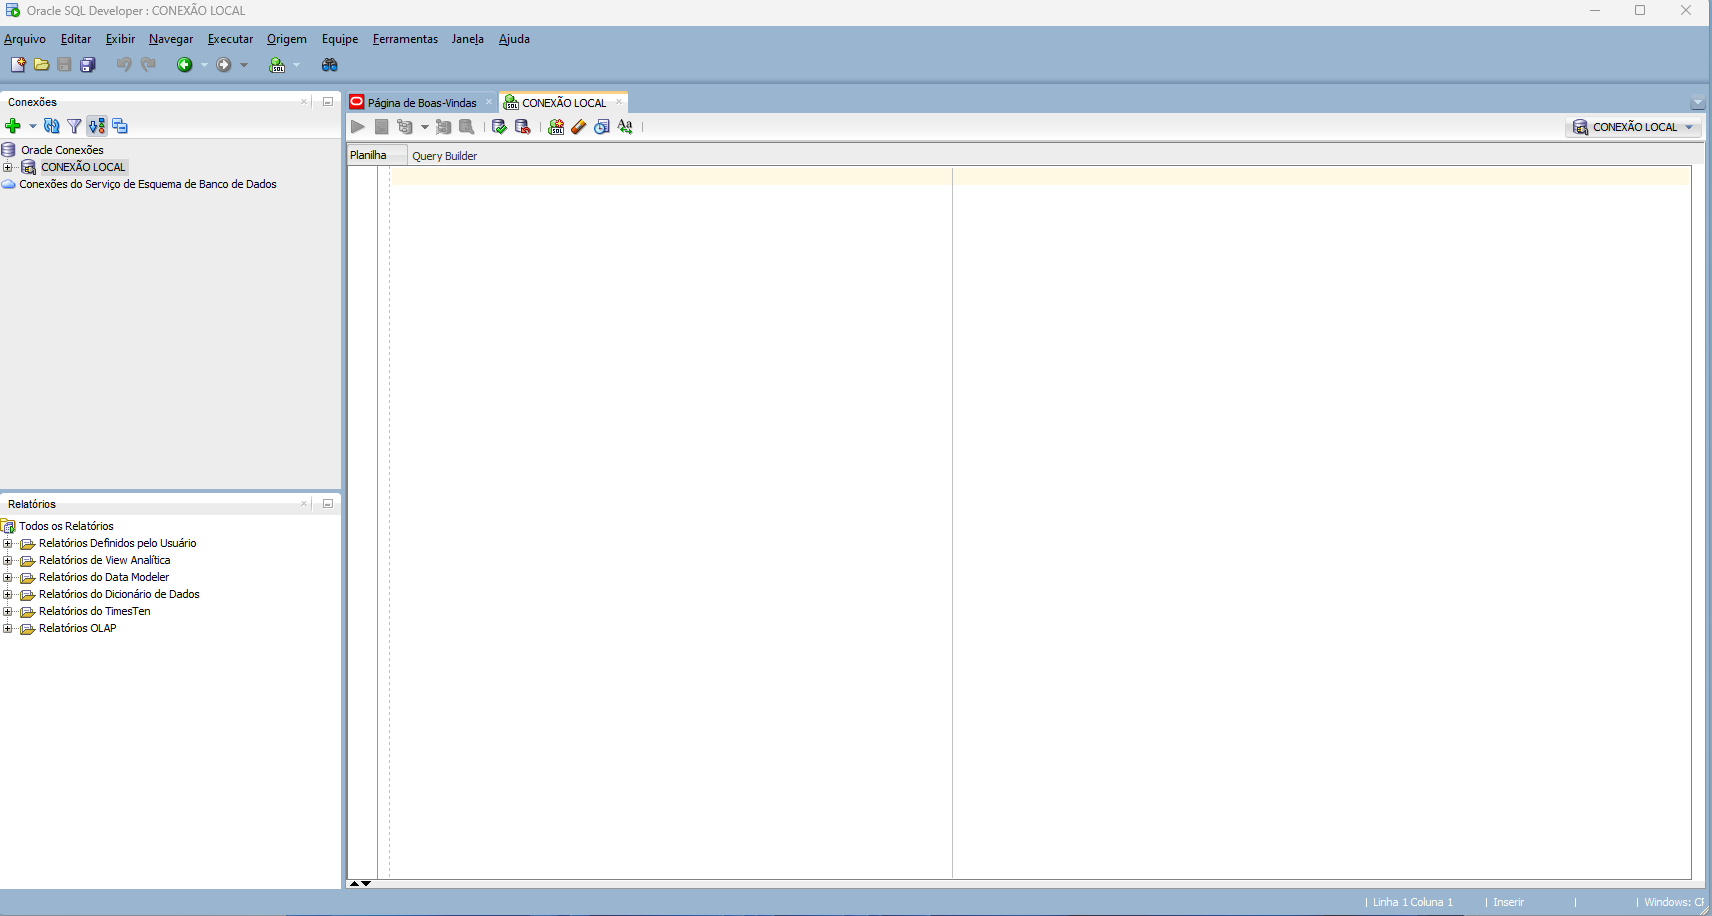Toggle the schema browser icon in Conexões

point(96,126)
